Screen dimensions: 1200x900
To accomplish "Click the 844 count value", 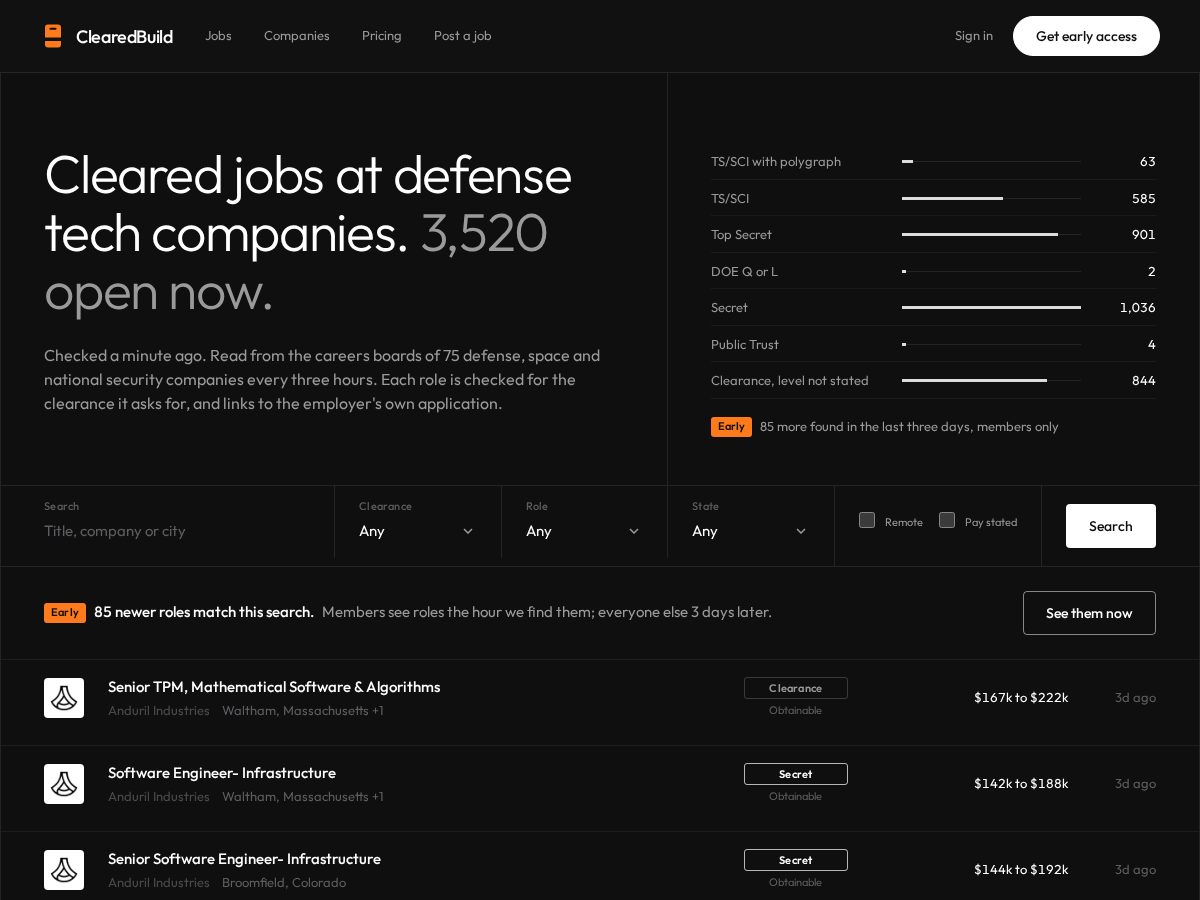I will click(1144, 380).
